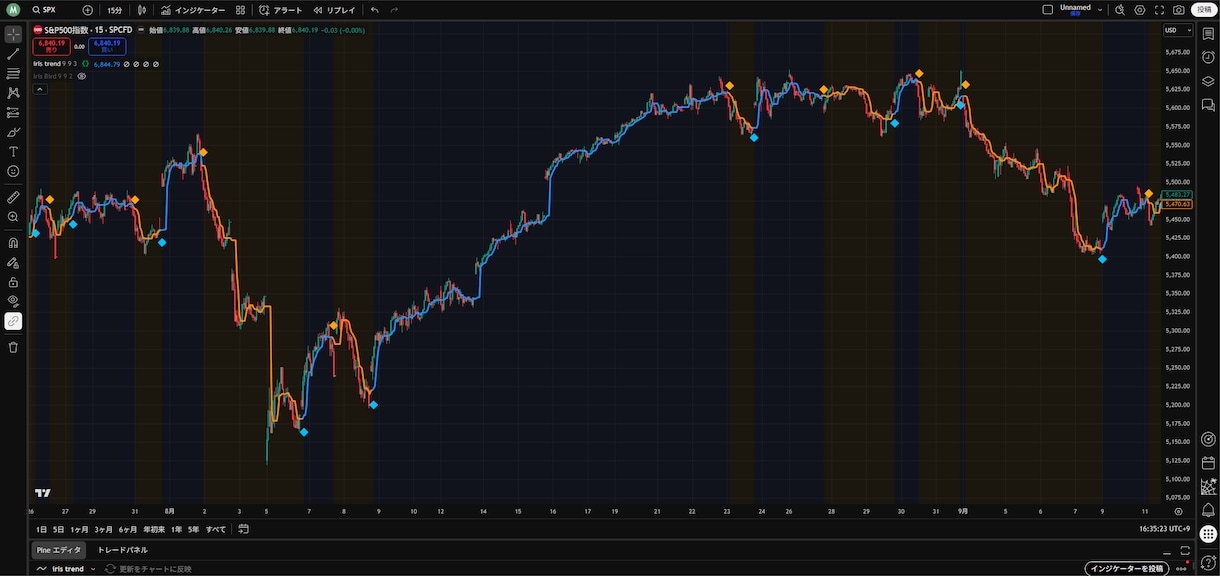
Task: Click the アラート alert button
Action: click(280, 10)
